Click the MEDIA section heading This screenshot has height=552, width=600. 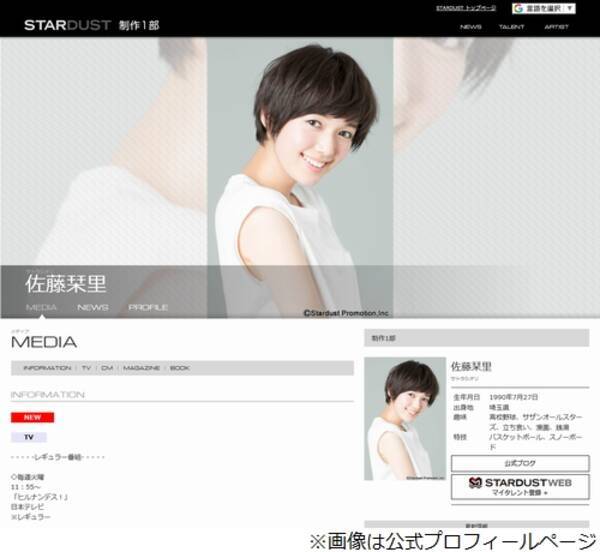tap(44, 342)
